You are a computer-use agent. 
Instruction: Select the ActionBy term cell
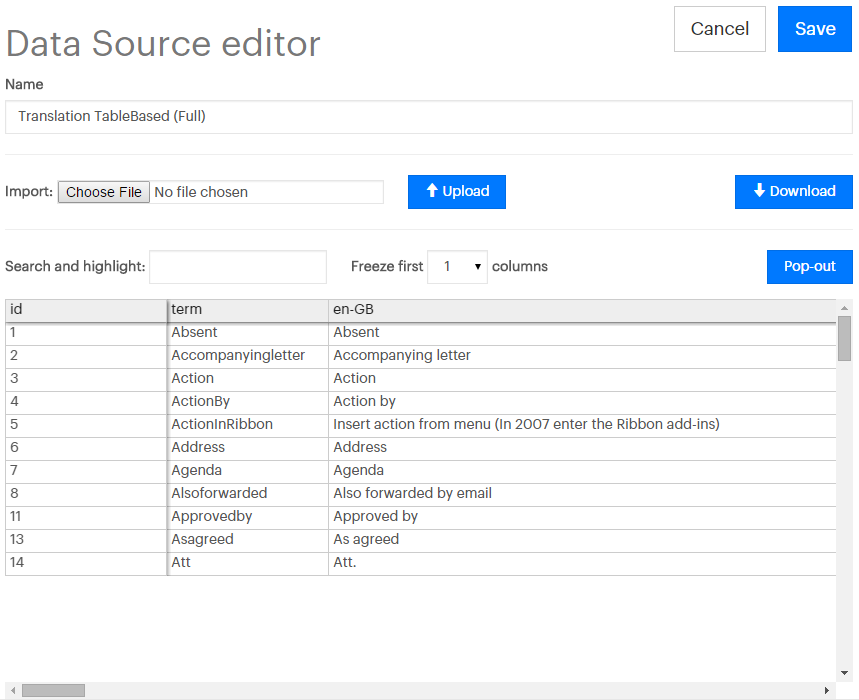[x=248, y=401]
